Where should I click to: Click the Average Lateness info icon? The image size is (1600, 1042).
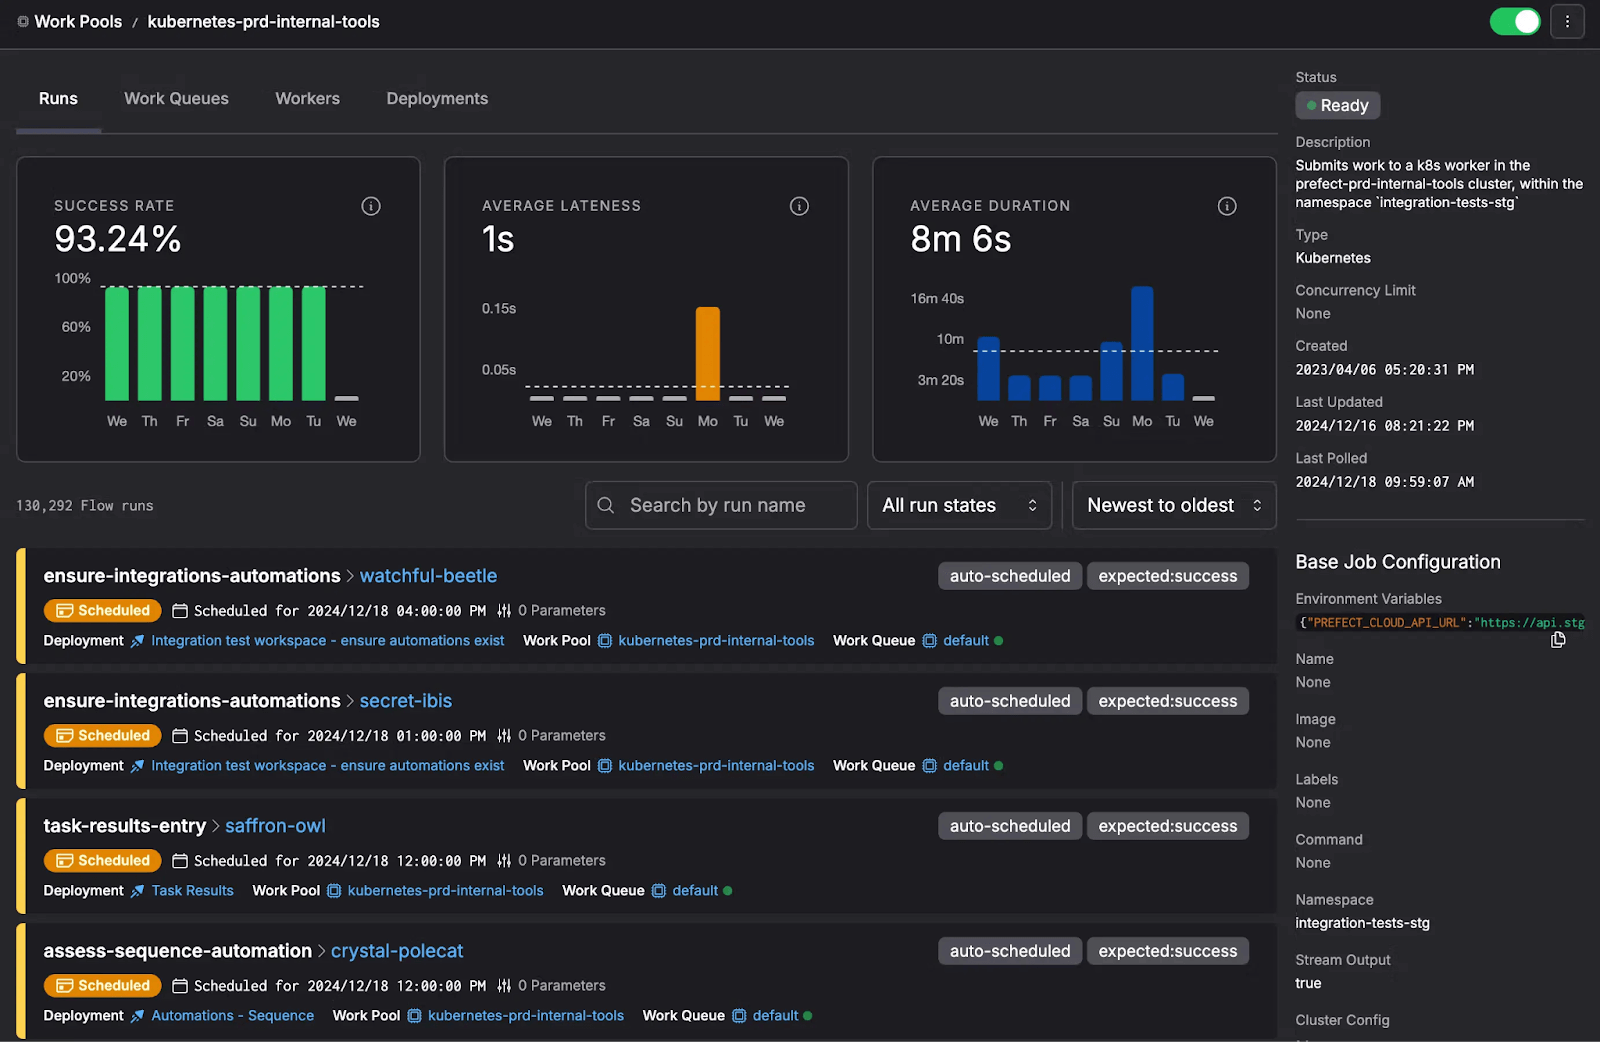pos(799,206)
